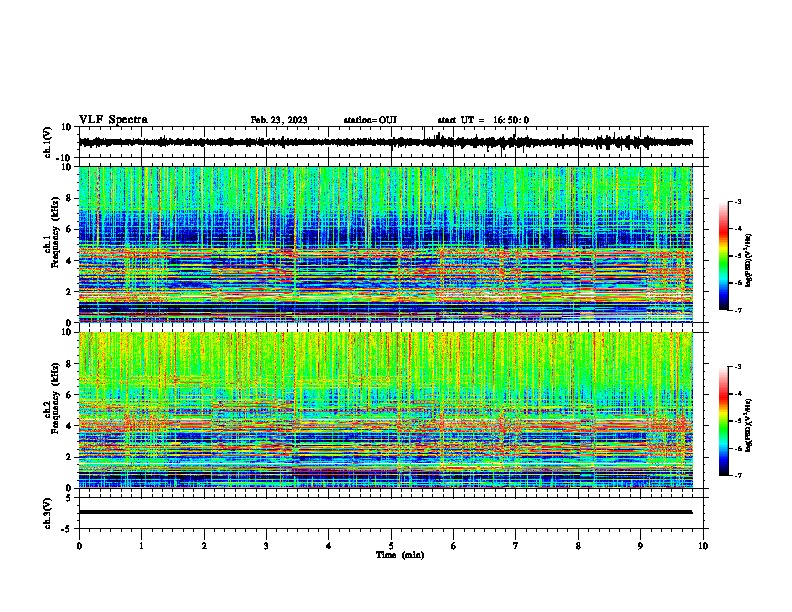
Task: Click the log(PSD) label beside ch.2 colorbar
Action: click(x=748, y=425)
